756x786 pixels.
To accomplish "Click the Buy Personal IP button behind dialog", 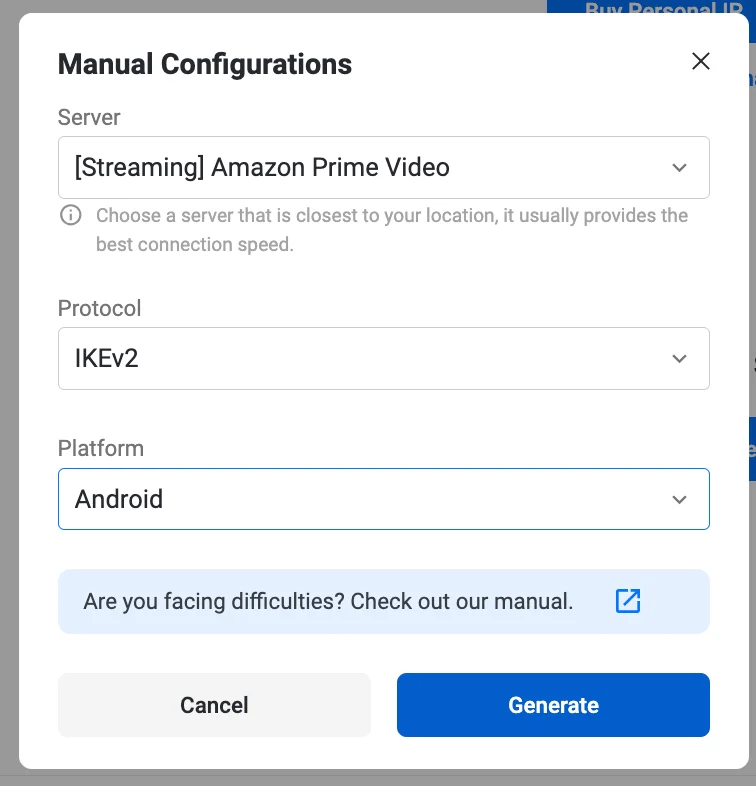I will (650, 7).
